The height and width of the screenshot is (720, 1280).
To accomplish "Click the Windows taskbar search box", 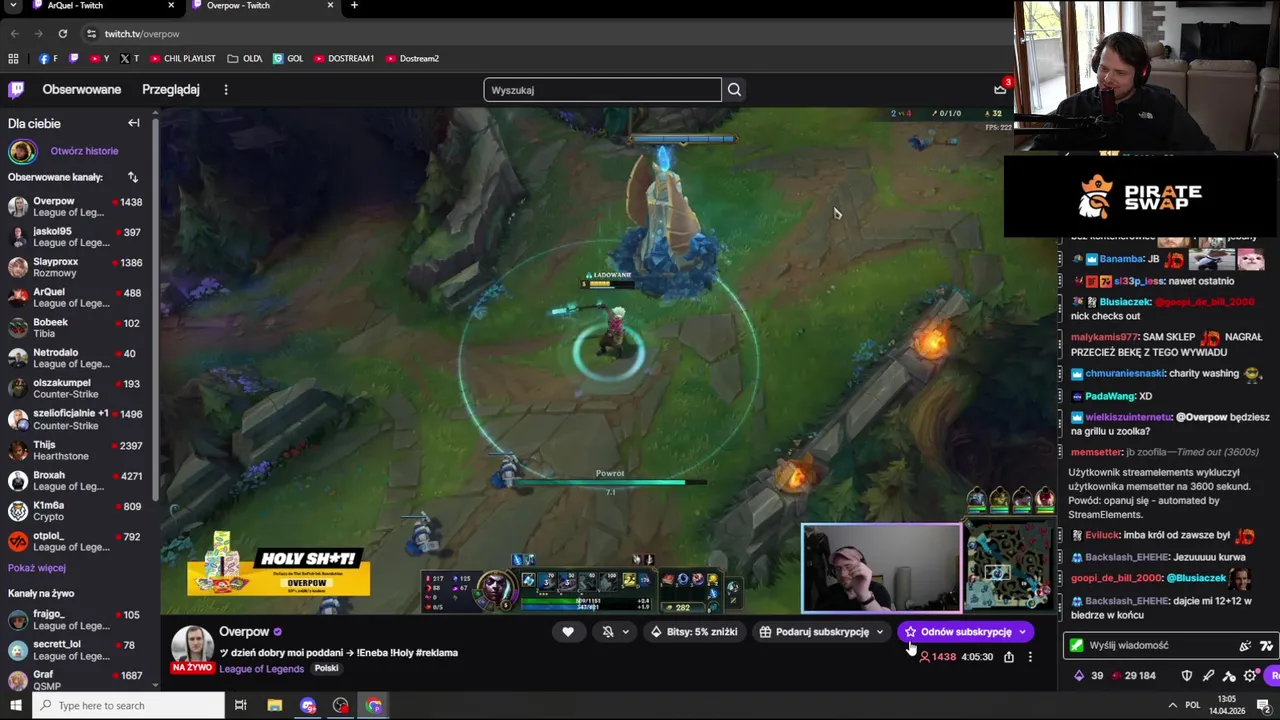I will pyautogui.click(x=129, y=705).
